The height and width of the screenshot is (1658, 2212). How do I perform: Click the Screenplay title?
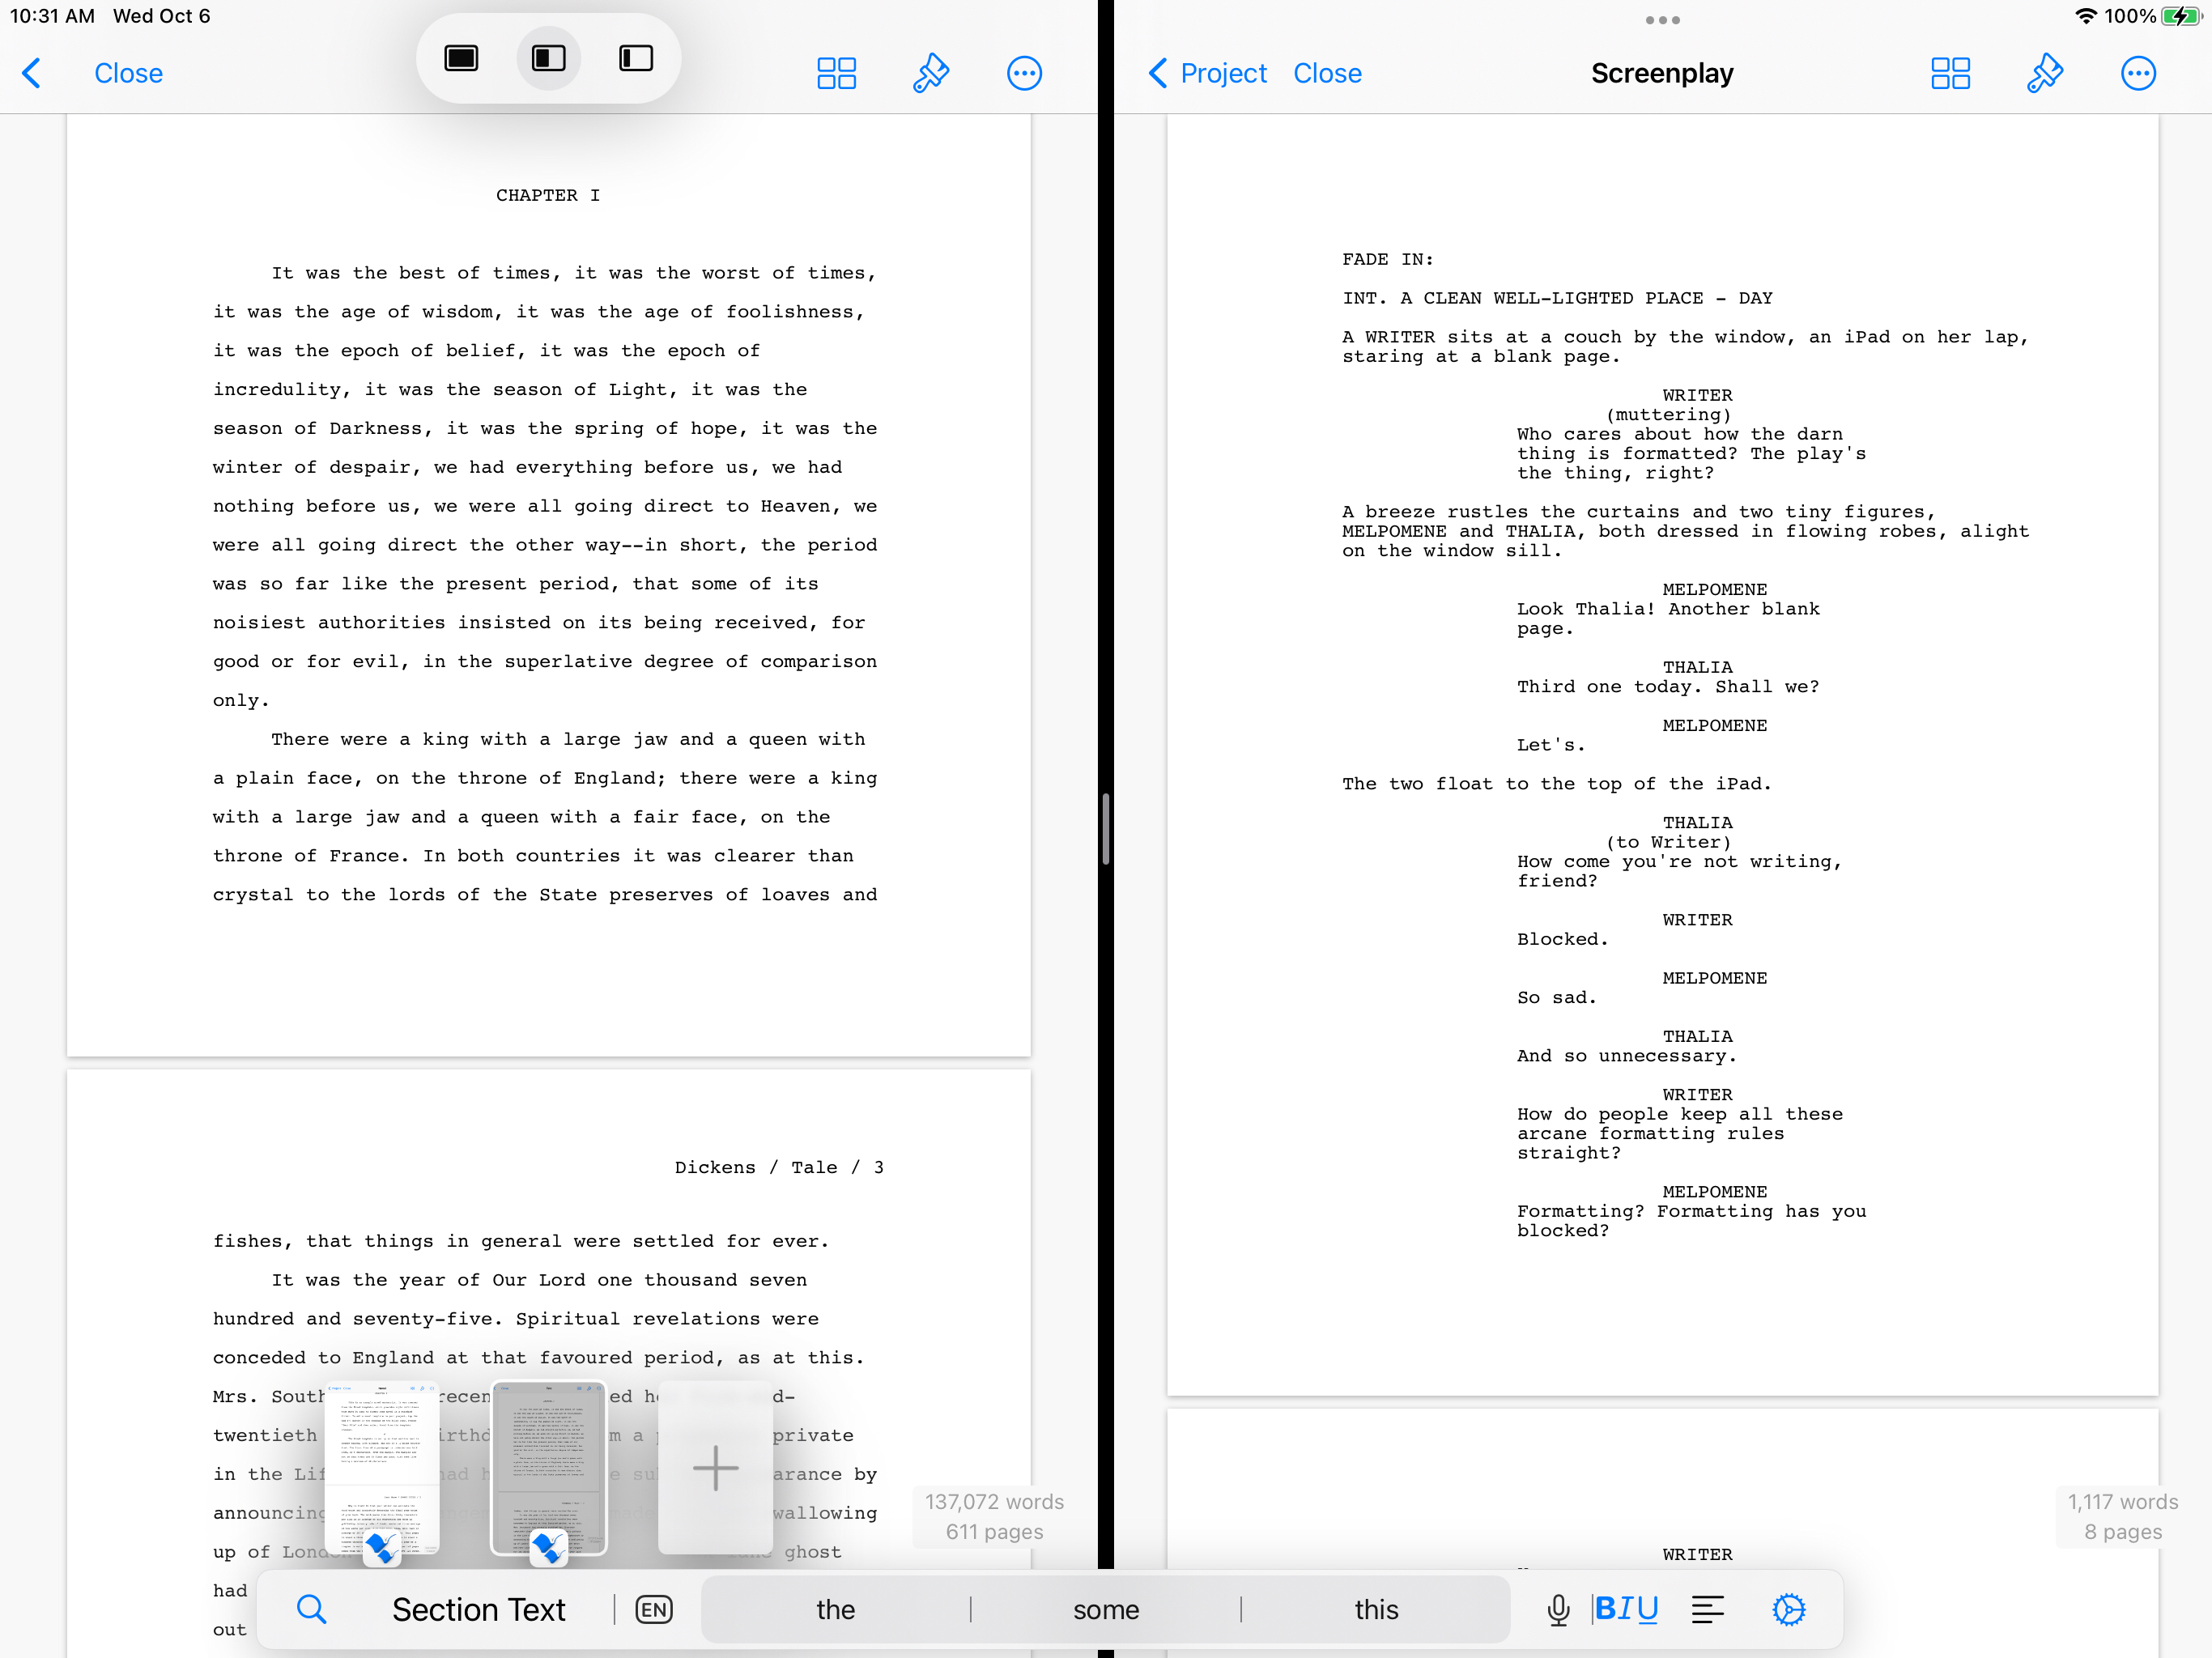(1662, 73)
